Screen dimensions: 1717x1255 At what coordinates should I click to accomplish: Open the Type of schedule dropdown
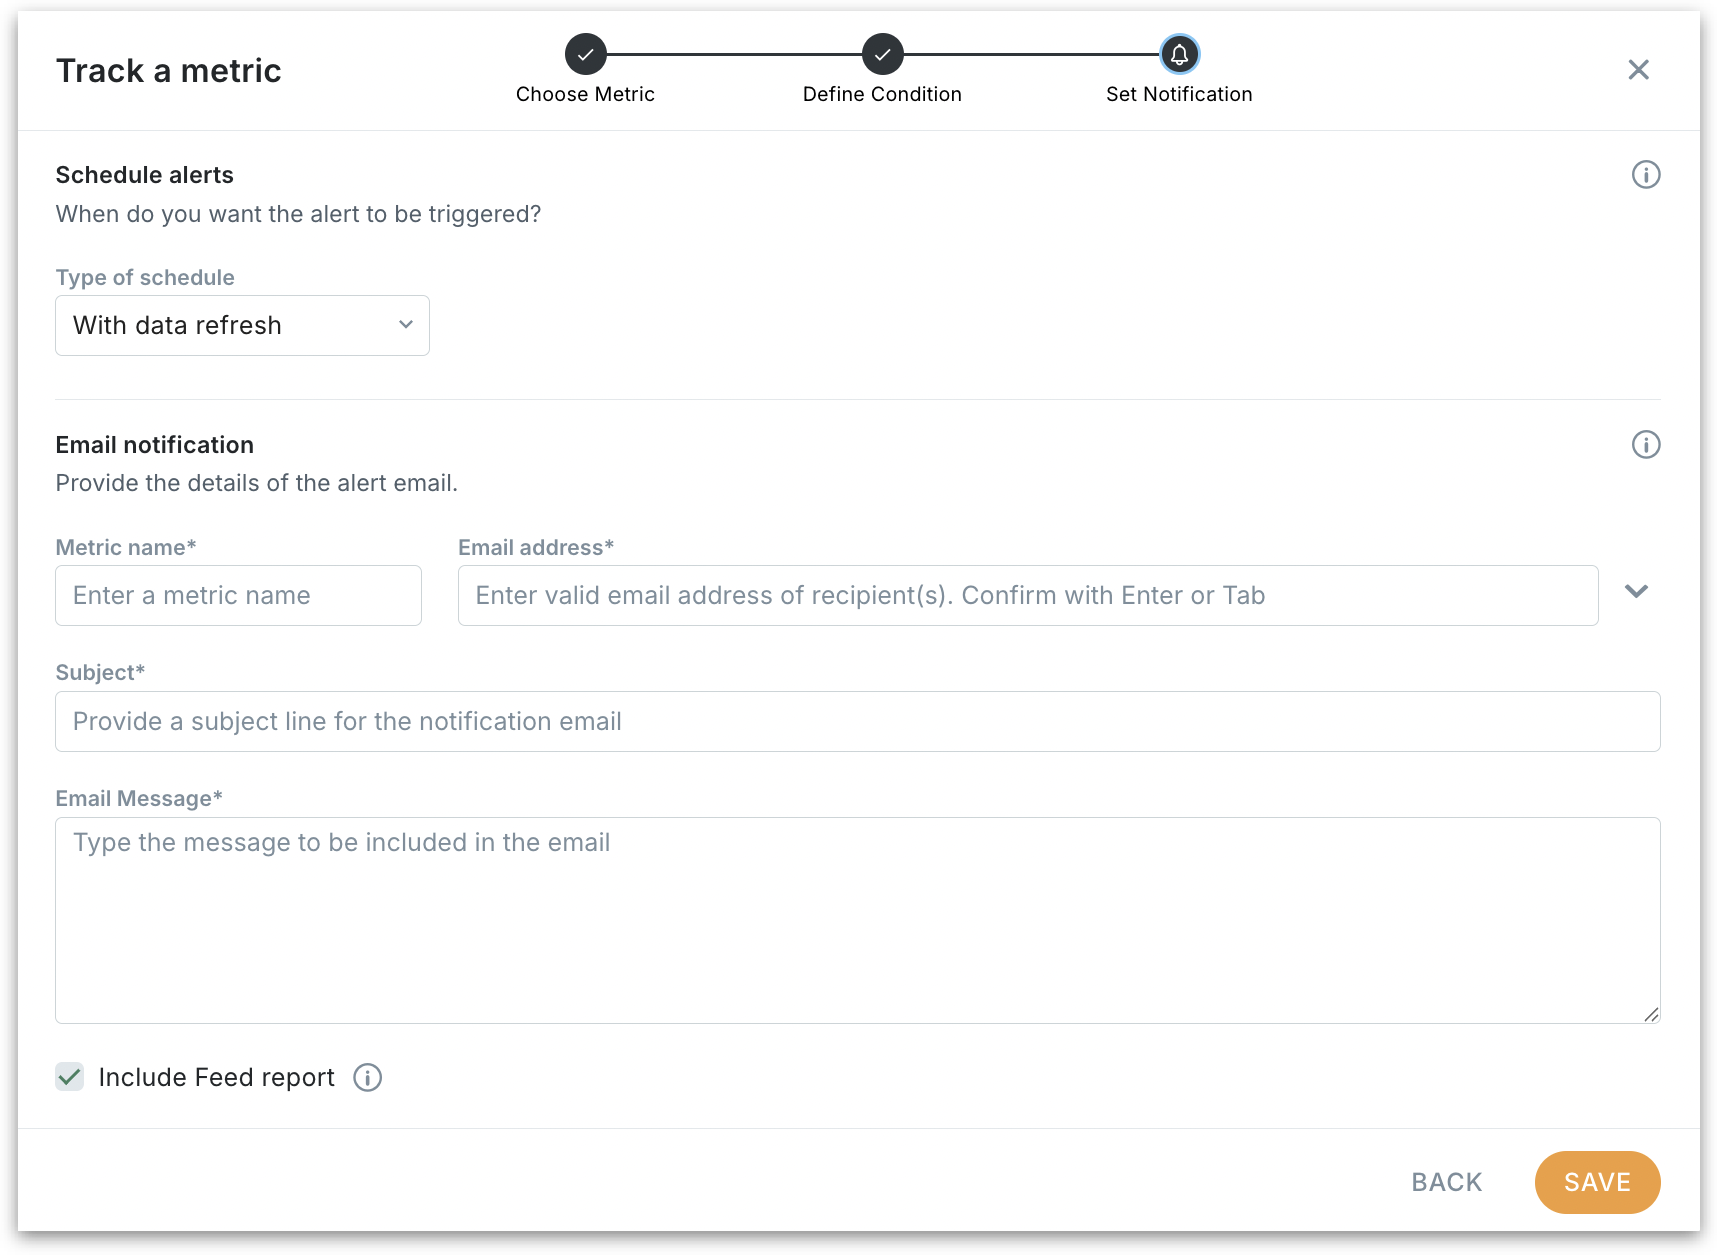point(242,325)
